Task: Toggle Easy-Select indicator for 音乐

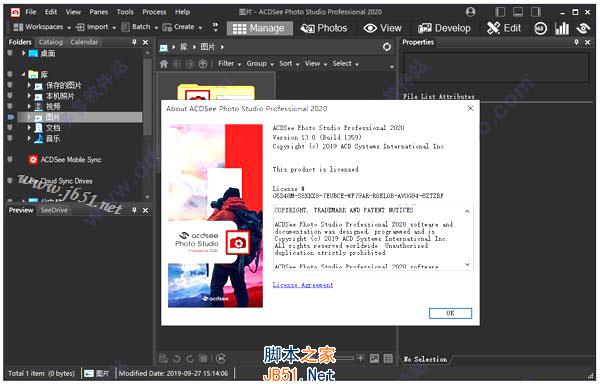Action: click(10, 138)
